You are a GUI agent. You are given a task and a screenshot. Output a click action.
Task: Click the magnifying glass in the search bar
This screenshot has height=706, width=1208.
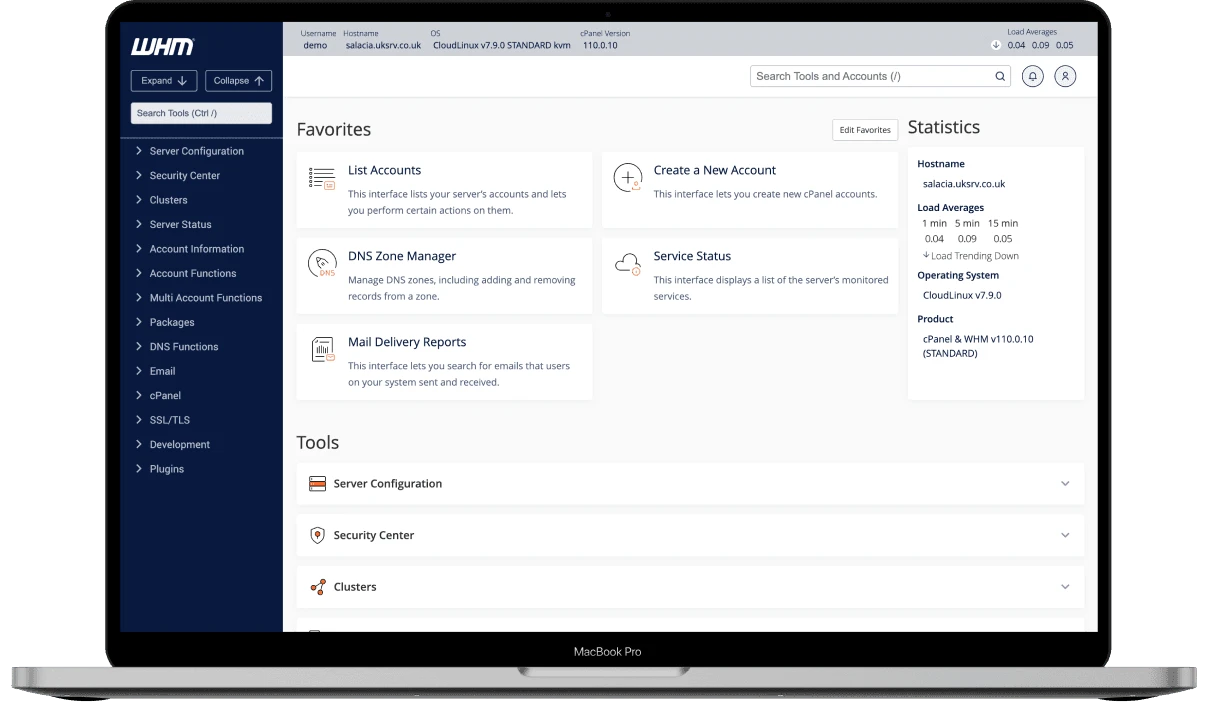click(1000, 75)
